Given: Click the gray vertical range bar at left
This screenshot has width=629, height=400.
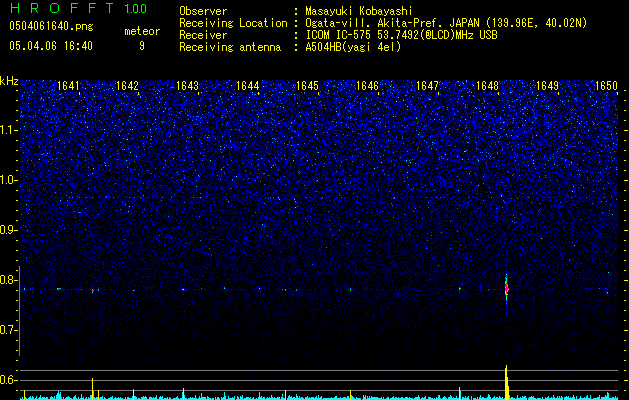Looking at the screenshot, I should click(20, 311).
